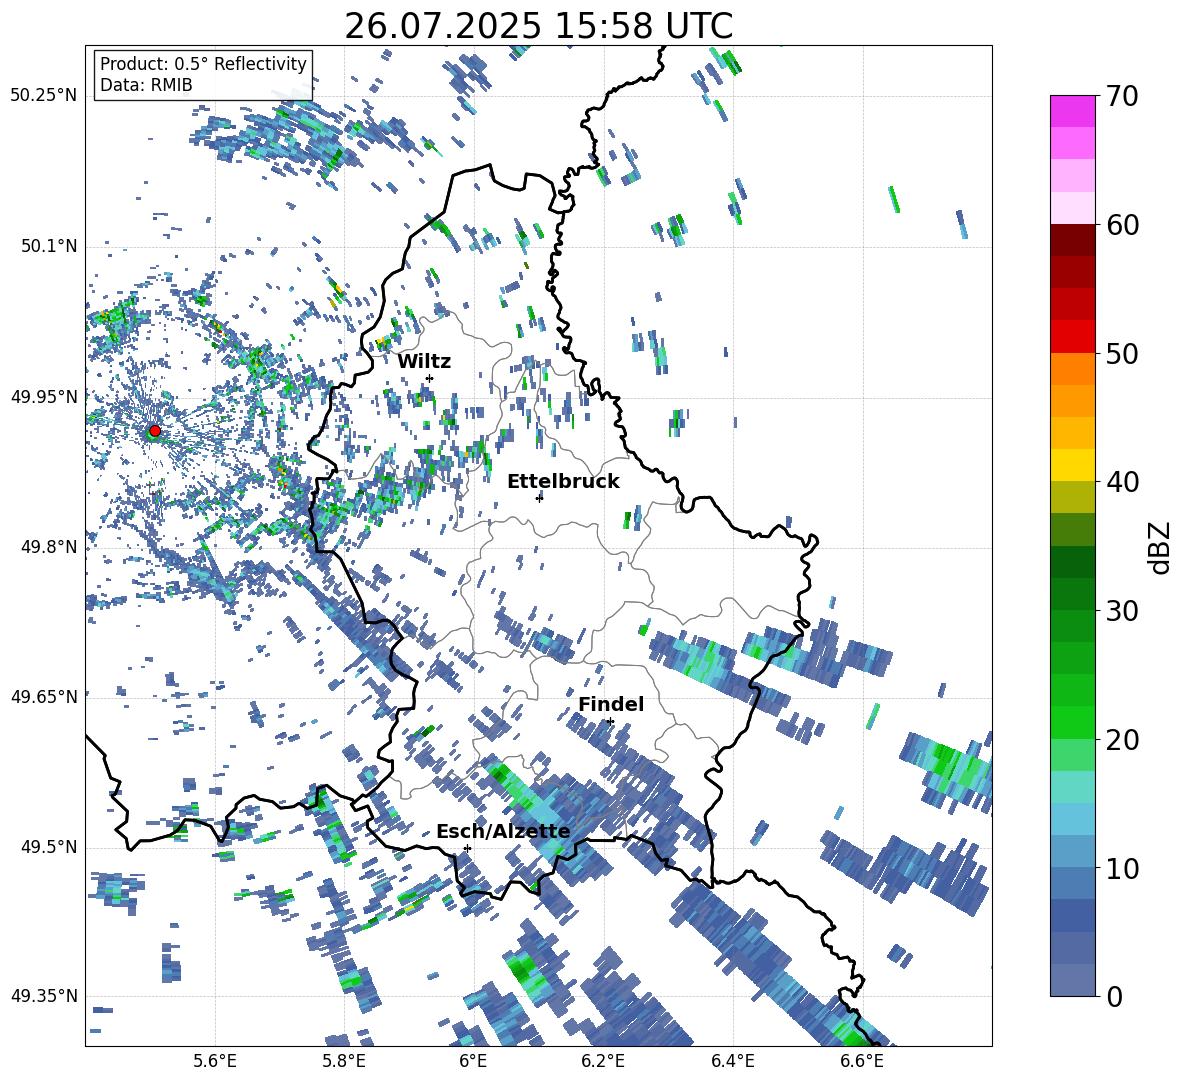The width and height of the screenshot is (1184, 1081).
Task: Click the red radar site marker
Action: click(155, 431)
